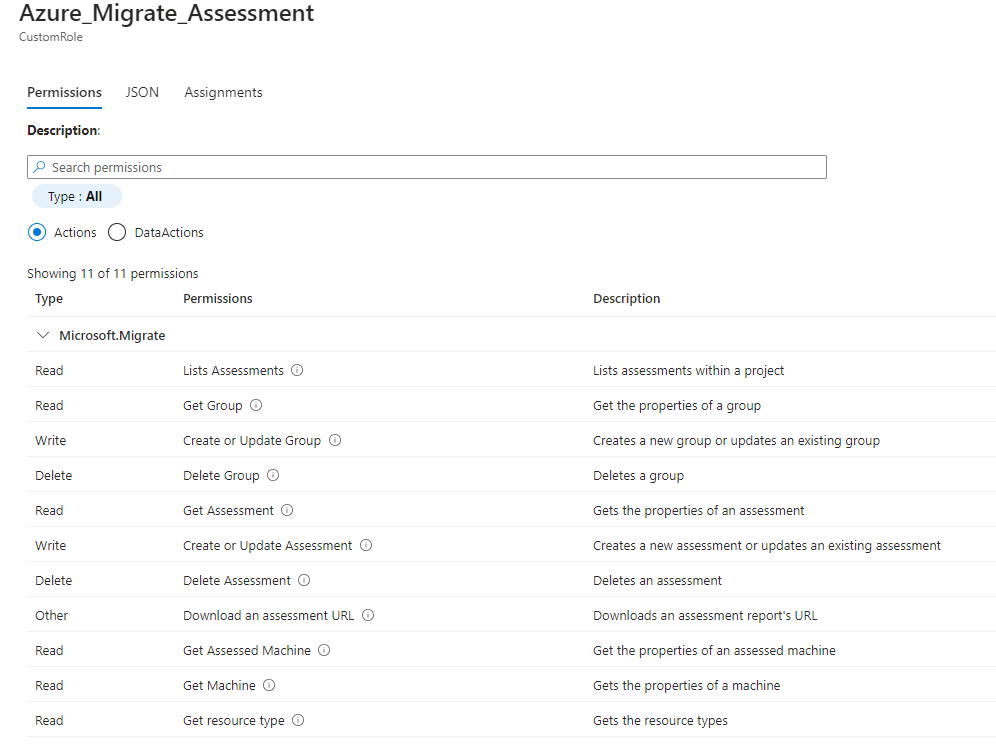Click the info icon beside Delete Group

pyautogui.click(x=275, y=475)
